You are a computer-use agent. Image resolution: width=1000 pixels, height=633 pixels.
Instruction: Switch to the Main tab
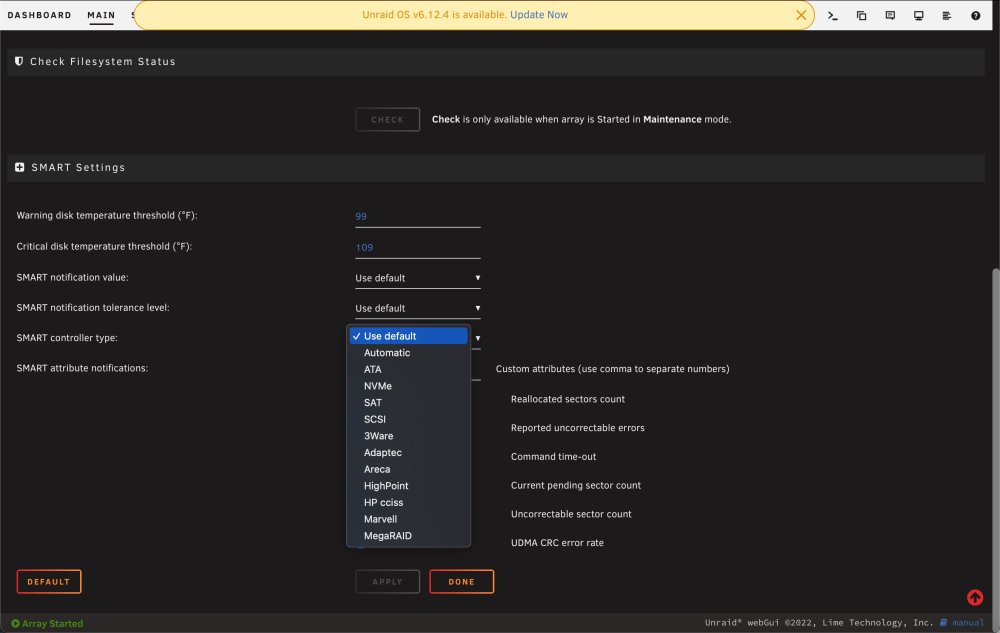click(x=101, y=15)
